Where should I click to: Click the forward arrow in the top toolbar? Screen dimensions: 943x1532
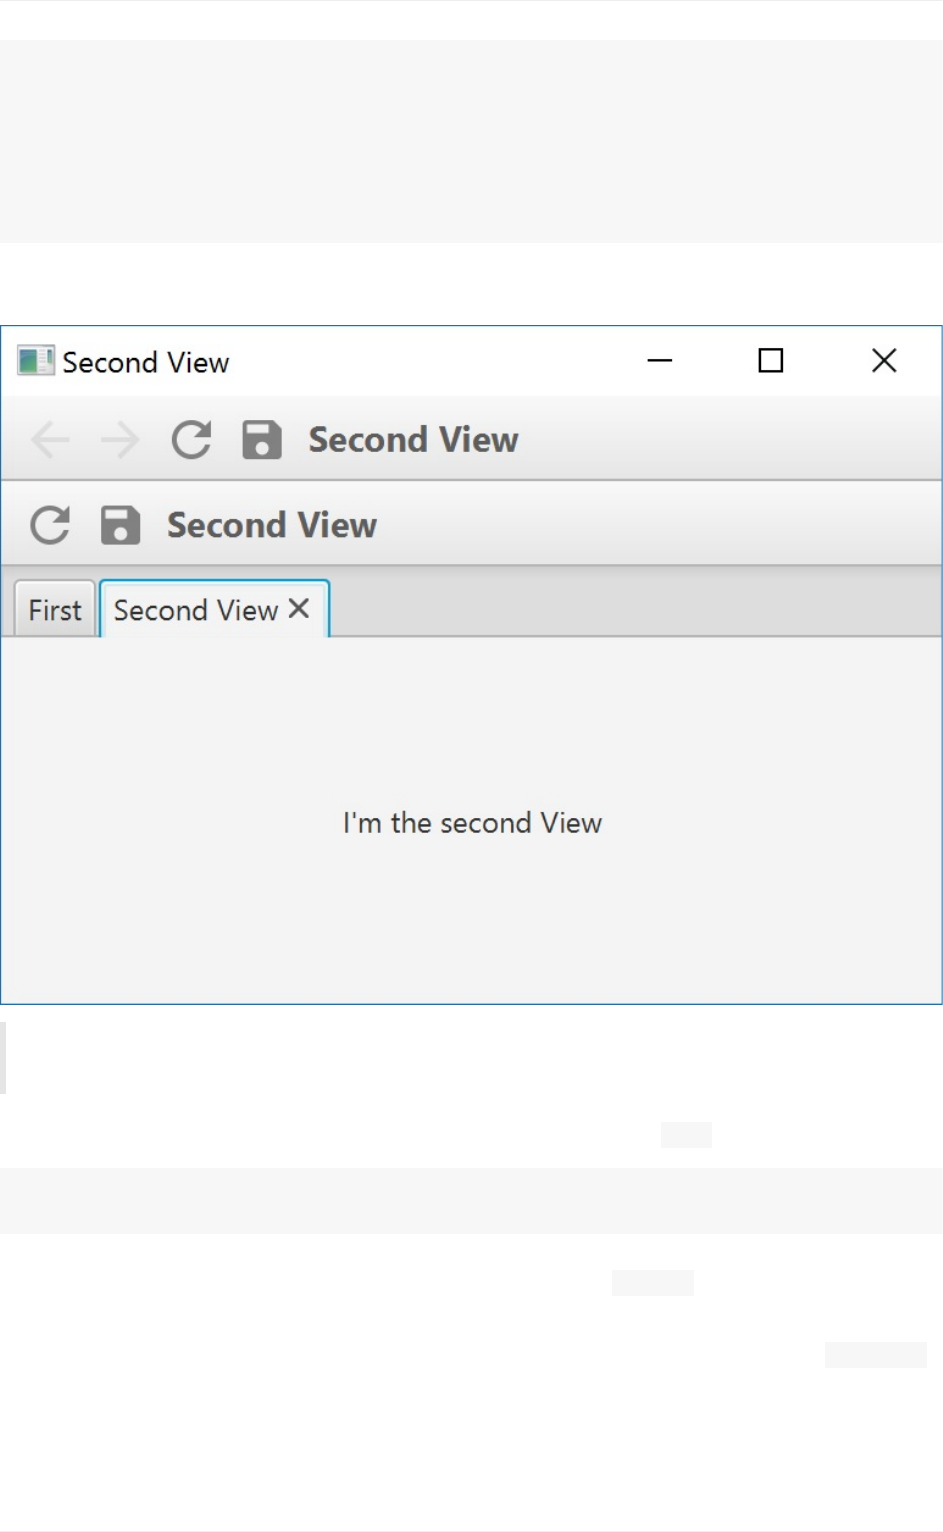[x=120, y=439]
